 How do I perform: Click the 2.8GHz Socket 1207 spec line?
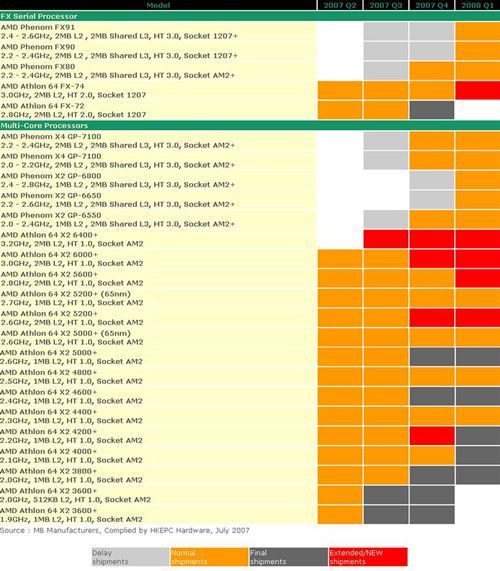click(x=73, y=115)
